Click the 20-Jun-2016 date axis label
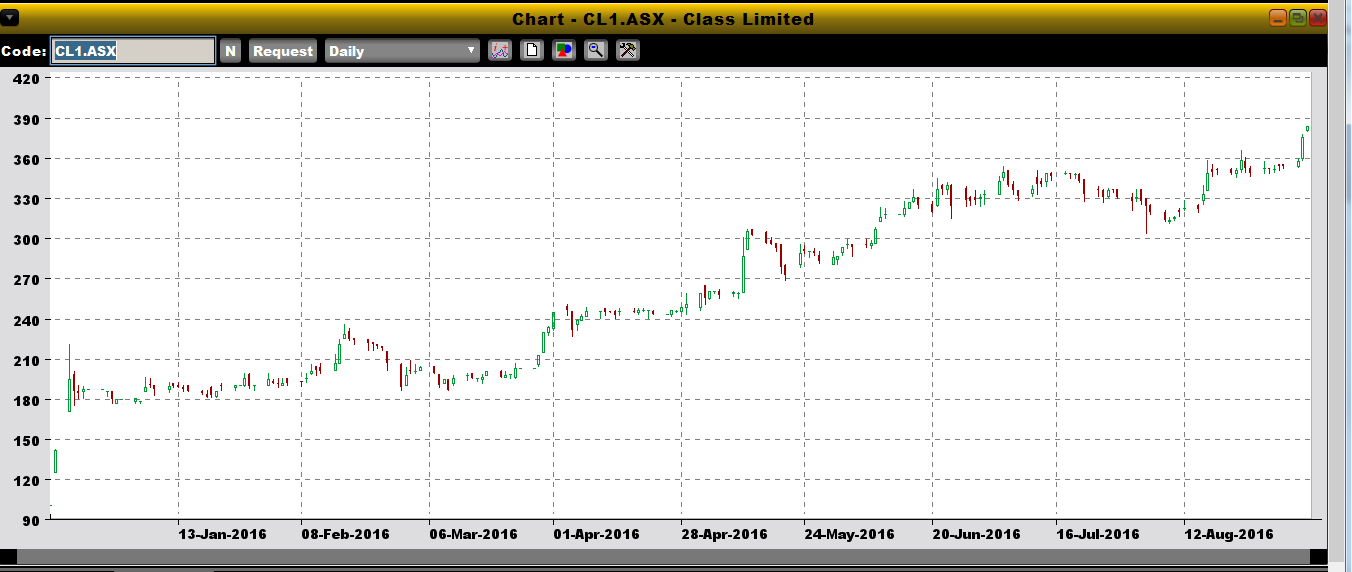The width and height of the screenshot is (1352, 572). [976, 534]
